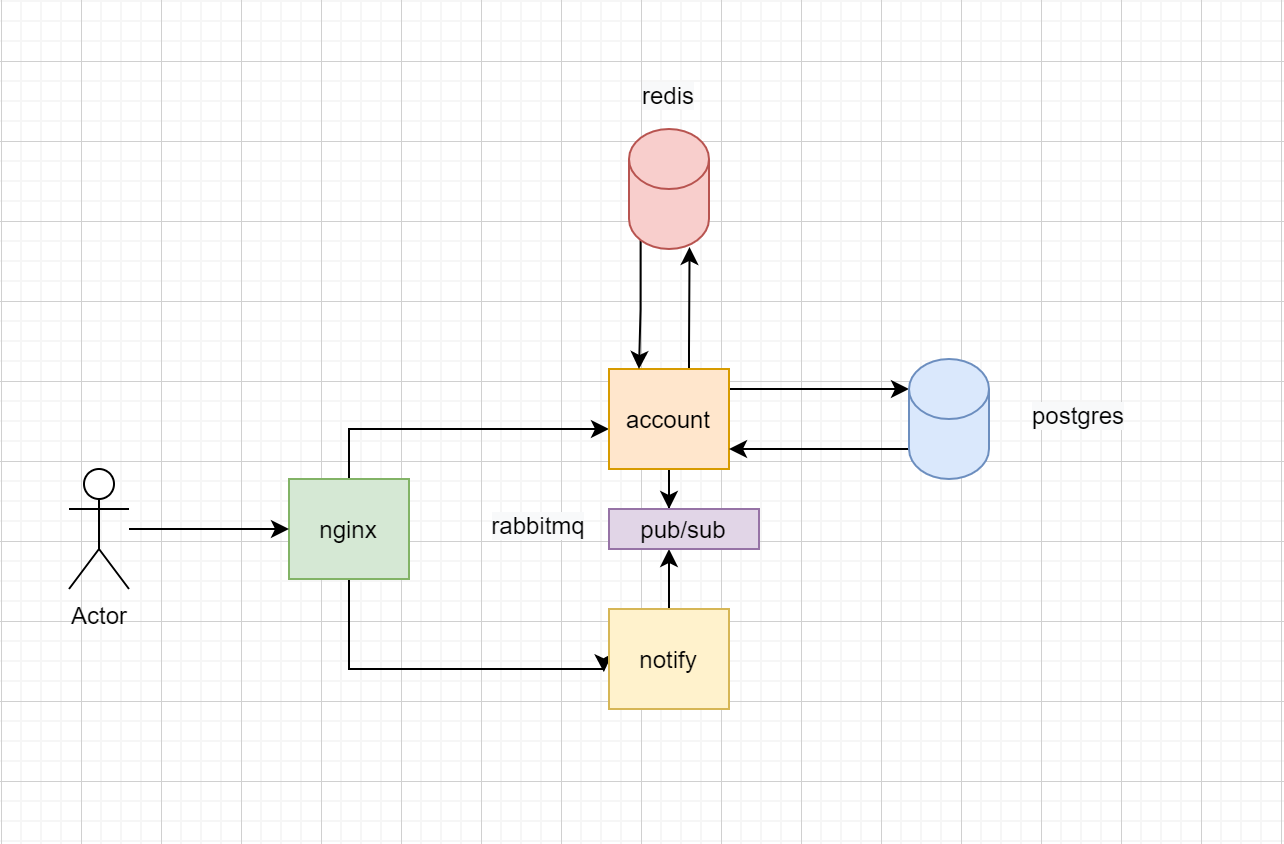This screenshot has height=844, width=1284.
Task: Click the redis text label
Action: coord(667,96)
